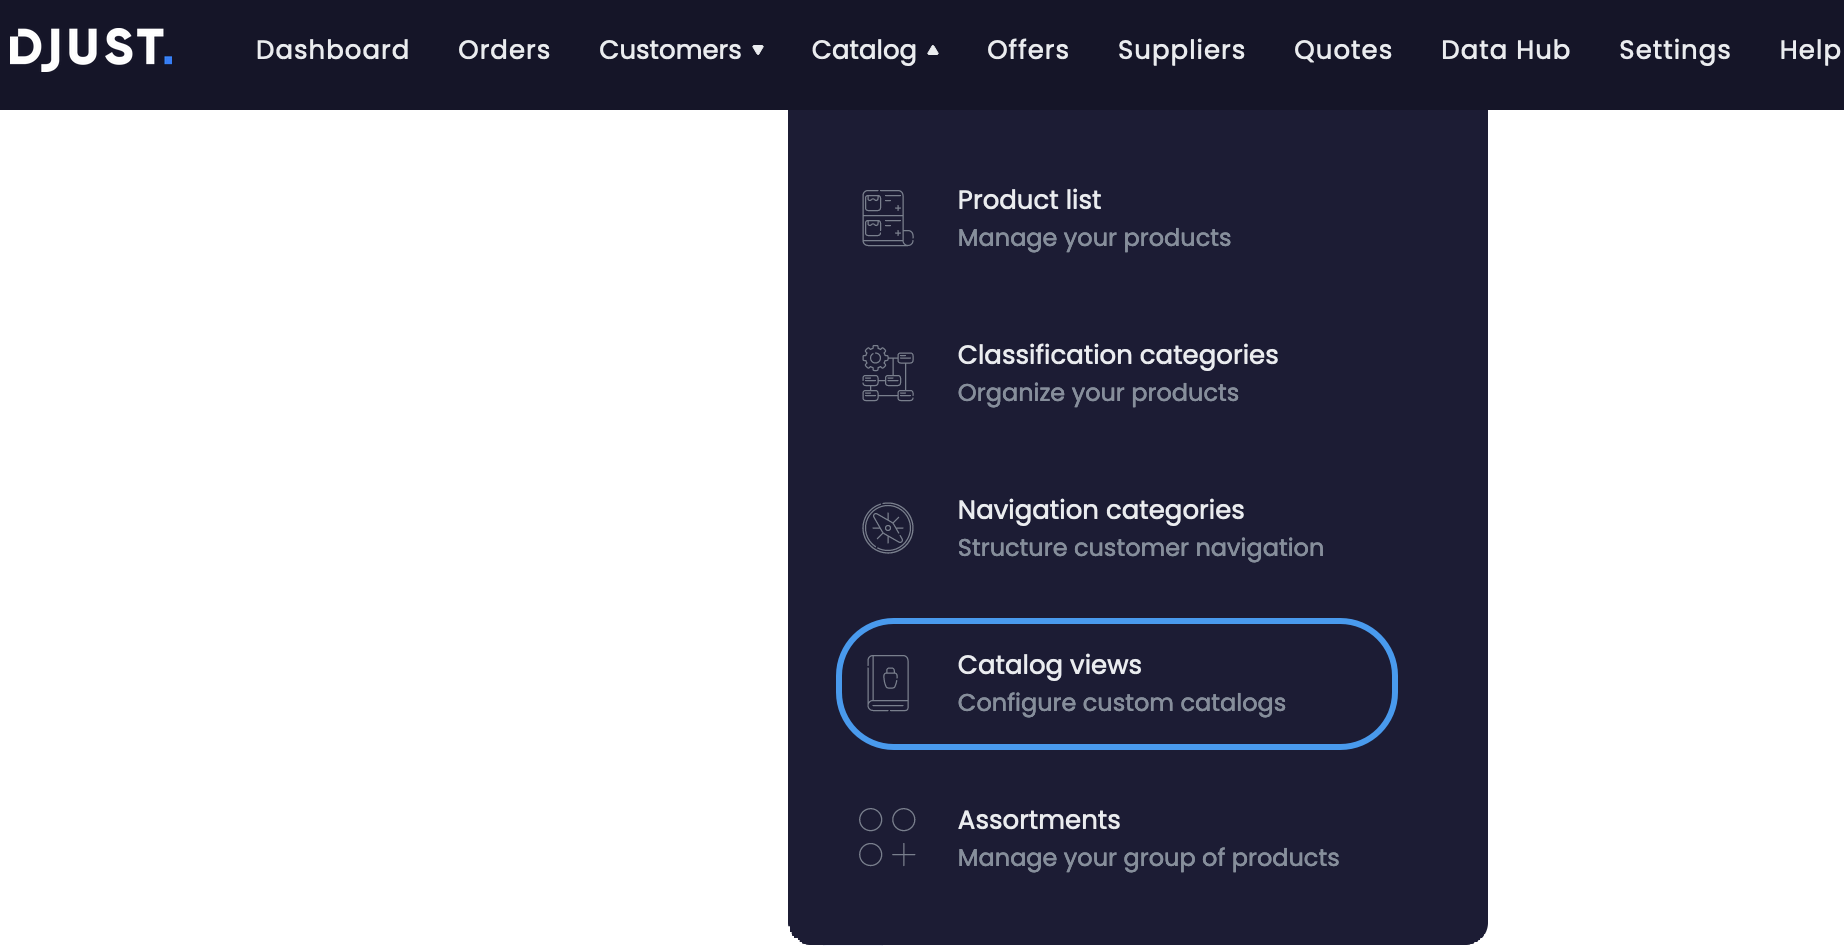Open the Settings page
This screenshot has width=1844, height=950.
click(1674, 49)
